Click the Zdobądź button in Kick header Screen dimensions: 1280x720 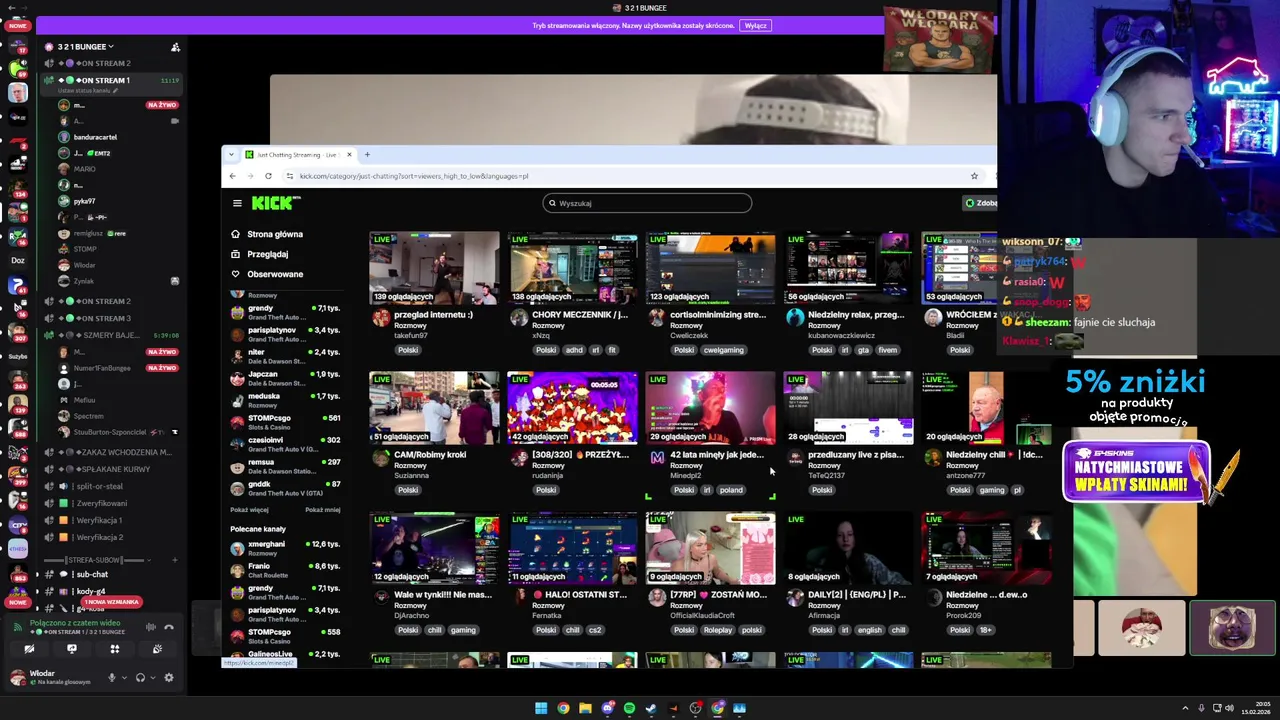[x=981, y=203]
